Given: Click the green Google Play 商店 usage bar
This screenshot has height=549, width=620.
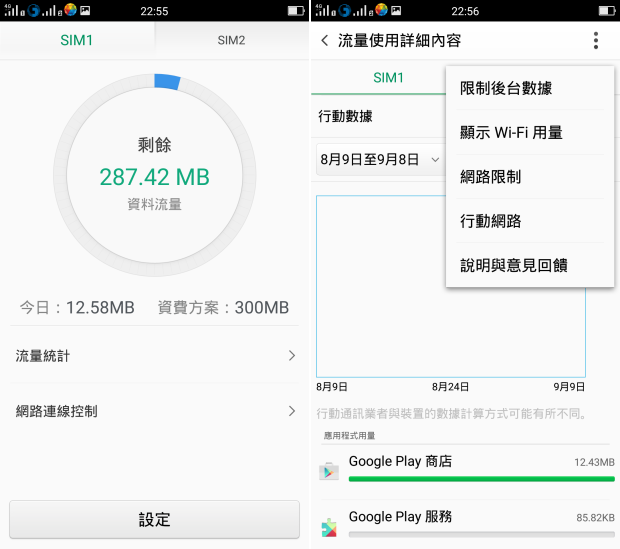Looking at the screenshot, I should (482, 479).
